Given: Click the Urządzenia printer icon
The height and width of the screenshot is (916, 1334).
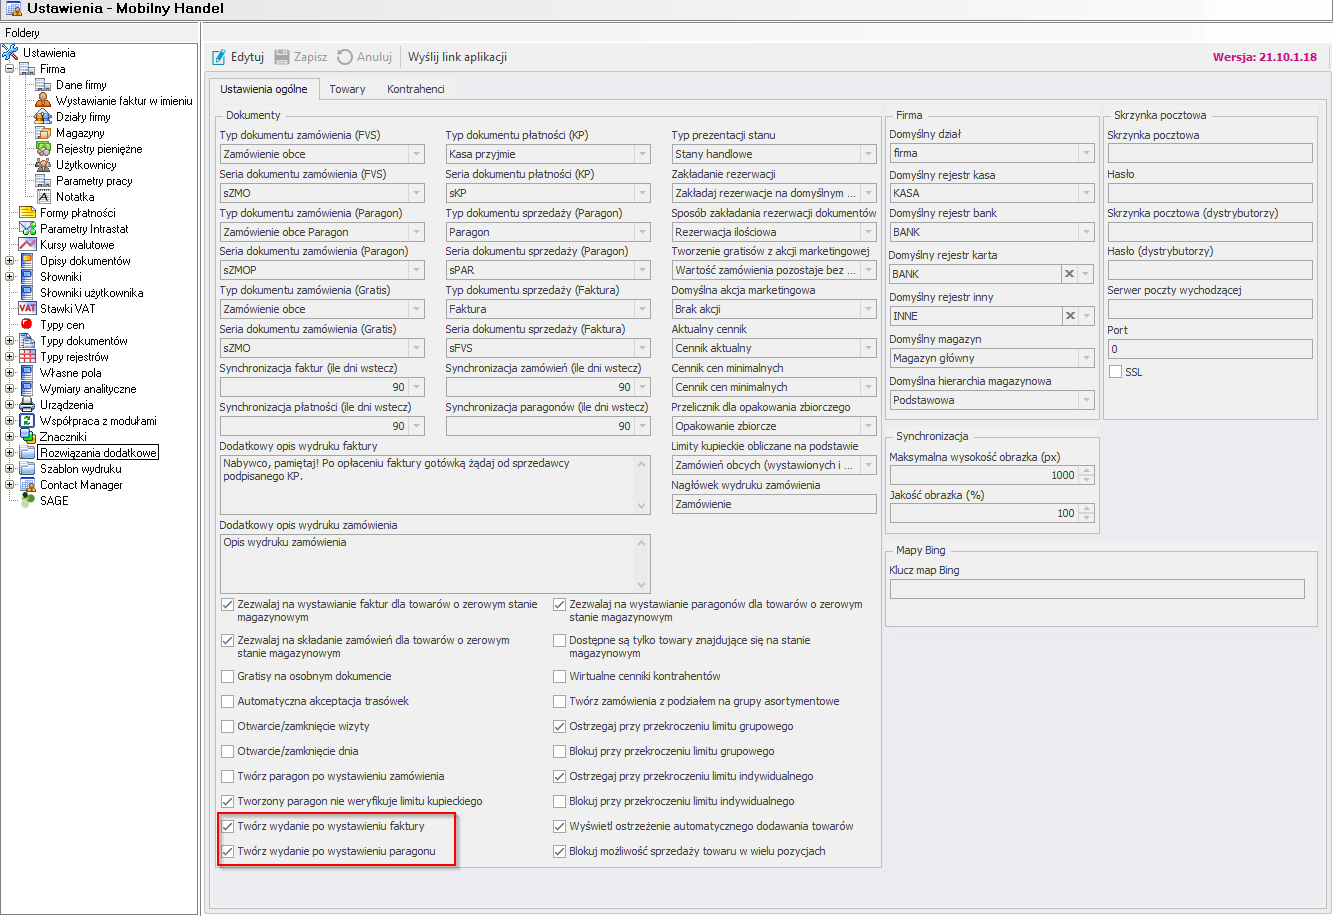Looking at the screenshot, I should click(27, 405).
